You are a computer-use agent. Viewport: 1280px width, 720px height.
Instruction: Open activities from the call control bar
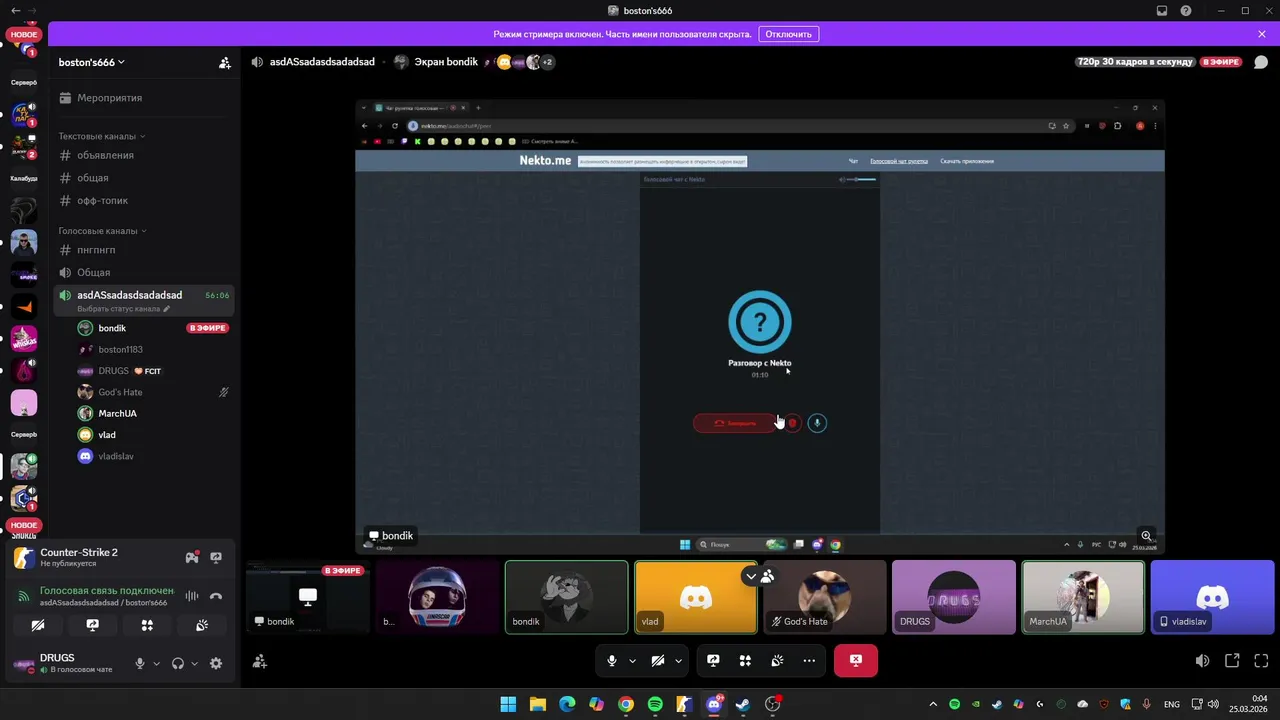745,661
